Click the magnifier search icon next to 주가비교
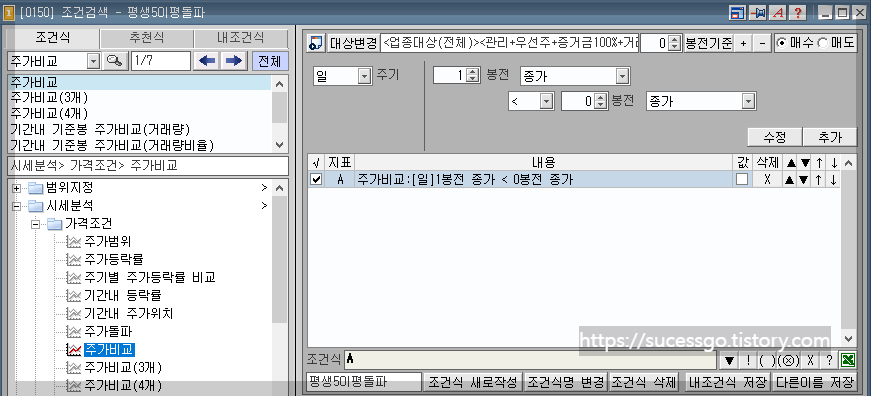Screen dimensions: 871x396 (x=114, y=61)
